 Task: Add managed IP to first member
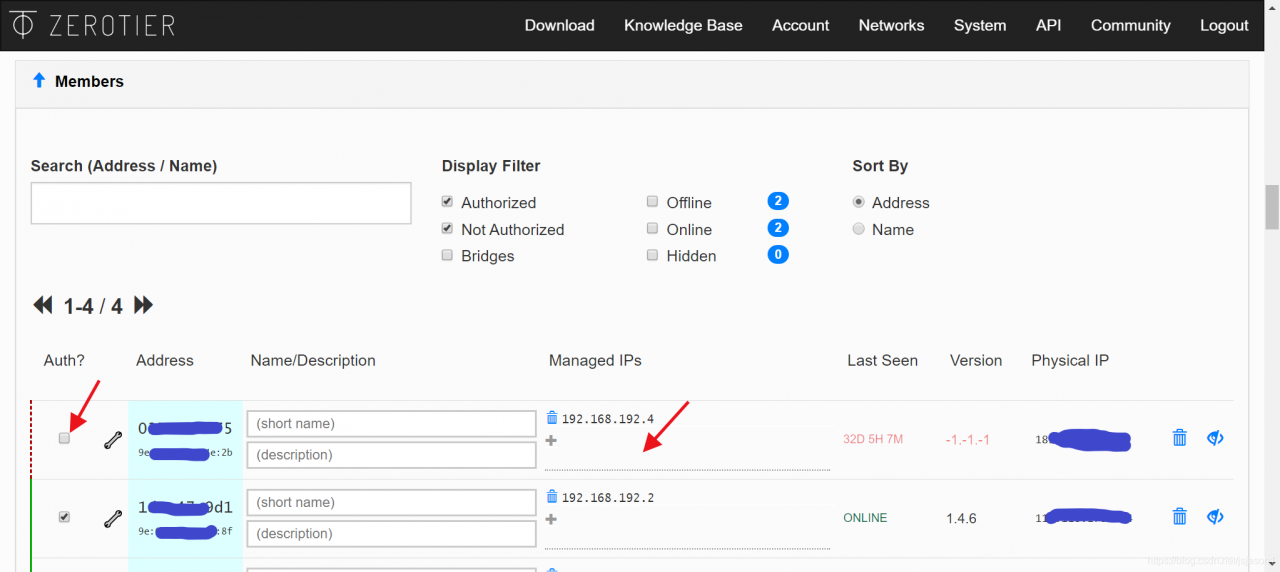tap(551, 440)
